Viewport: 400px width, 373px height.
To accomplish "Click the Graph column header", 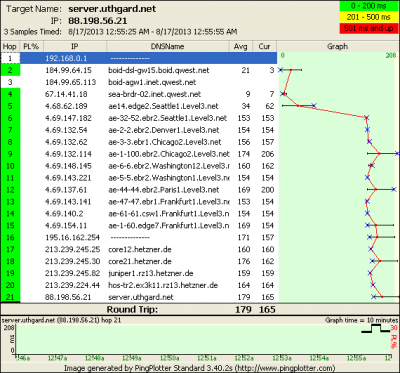I will pos(337,47).
